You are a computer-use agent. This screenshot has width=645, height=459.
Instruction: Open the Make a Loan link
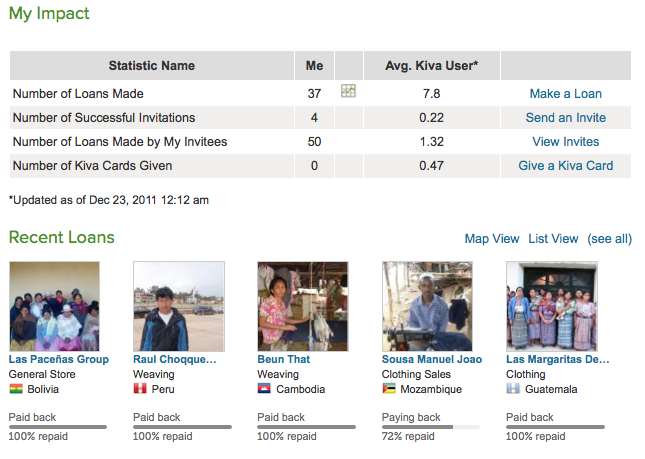click(x=566, y=94)
